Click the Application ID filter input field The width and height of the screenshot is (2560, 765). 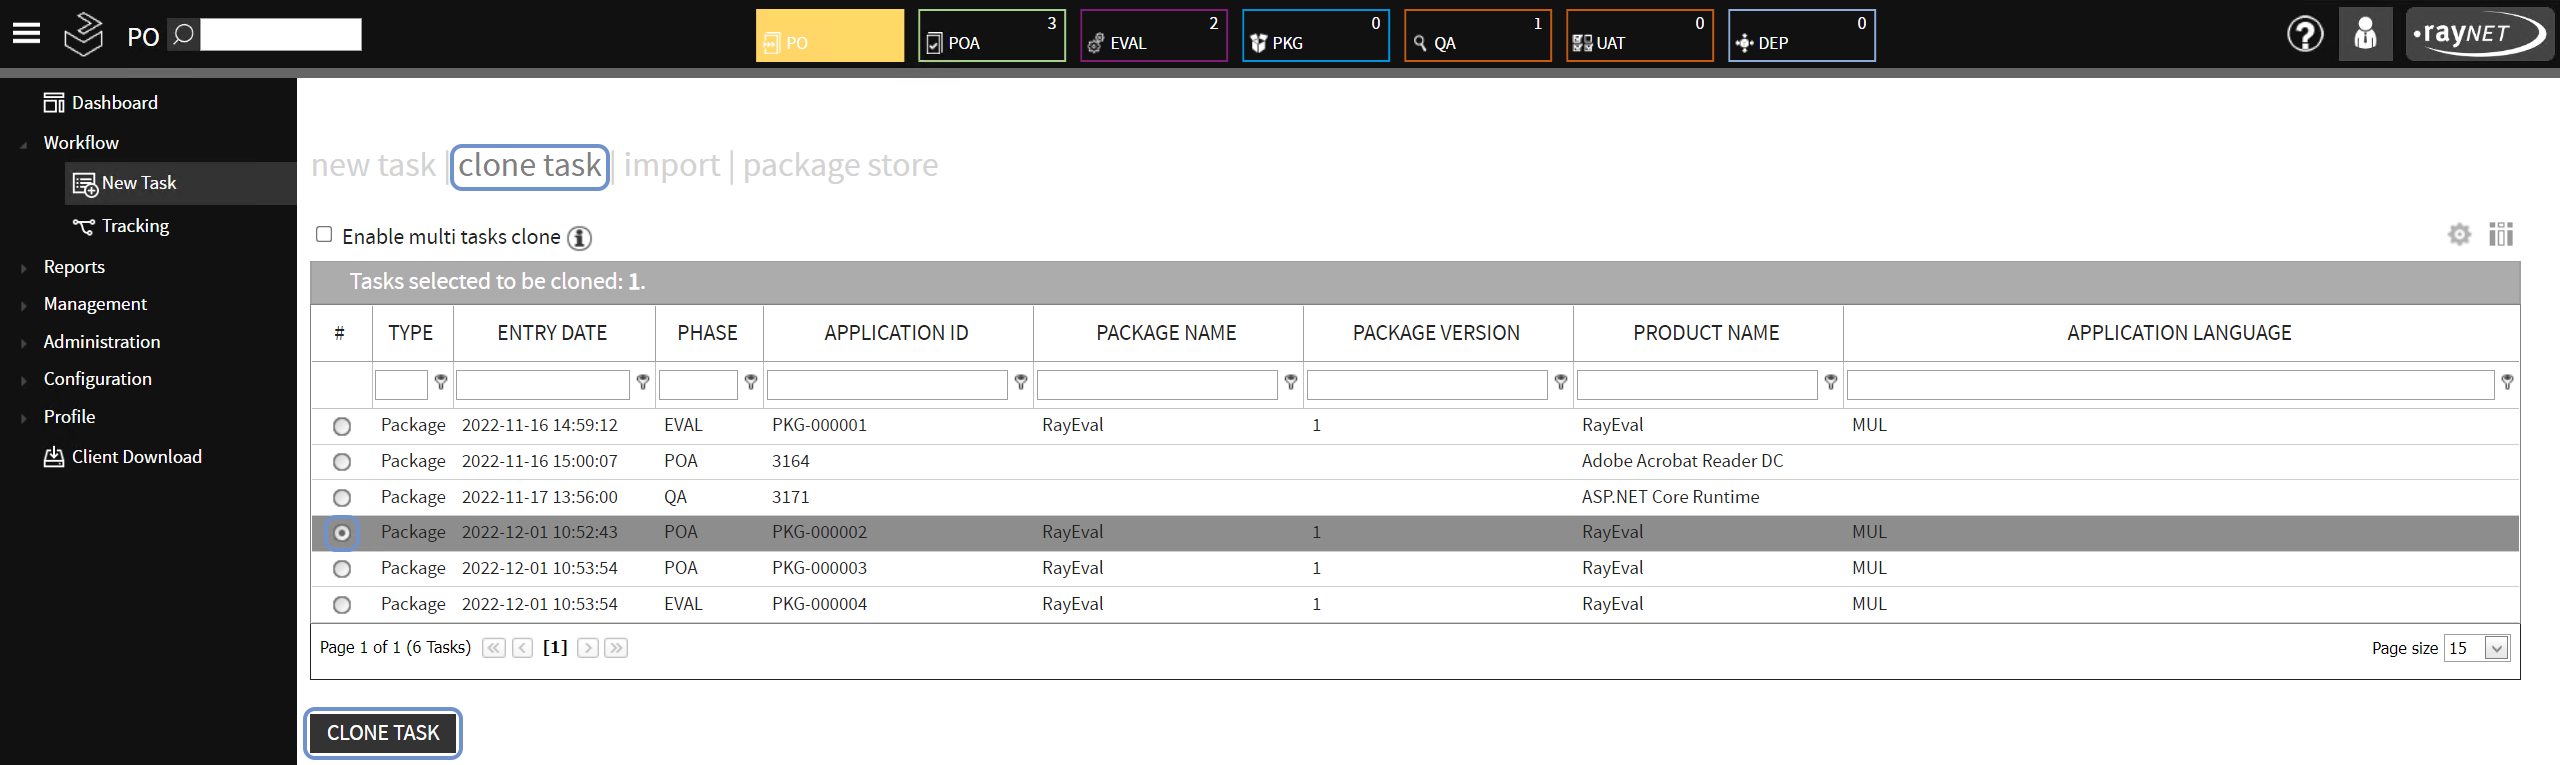[886, 385]
